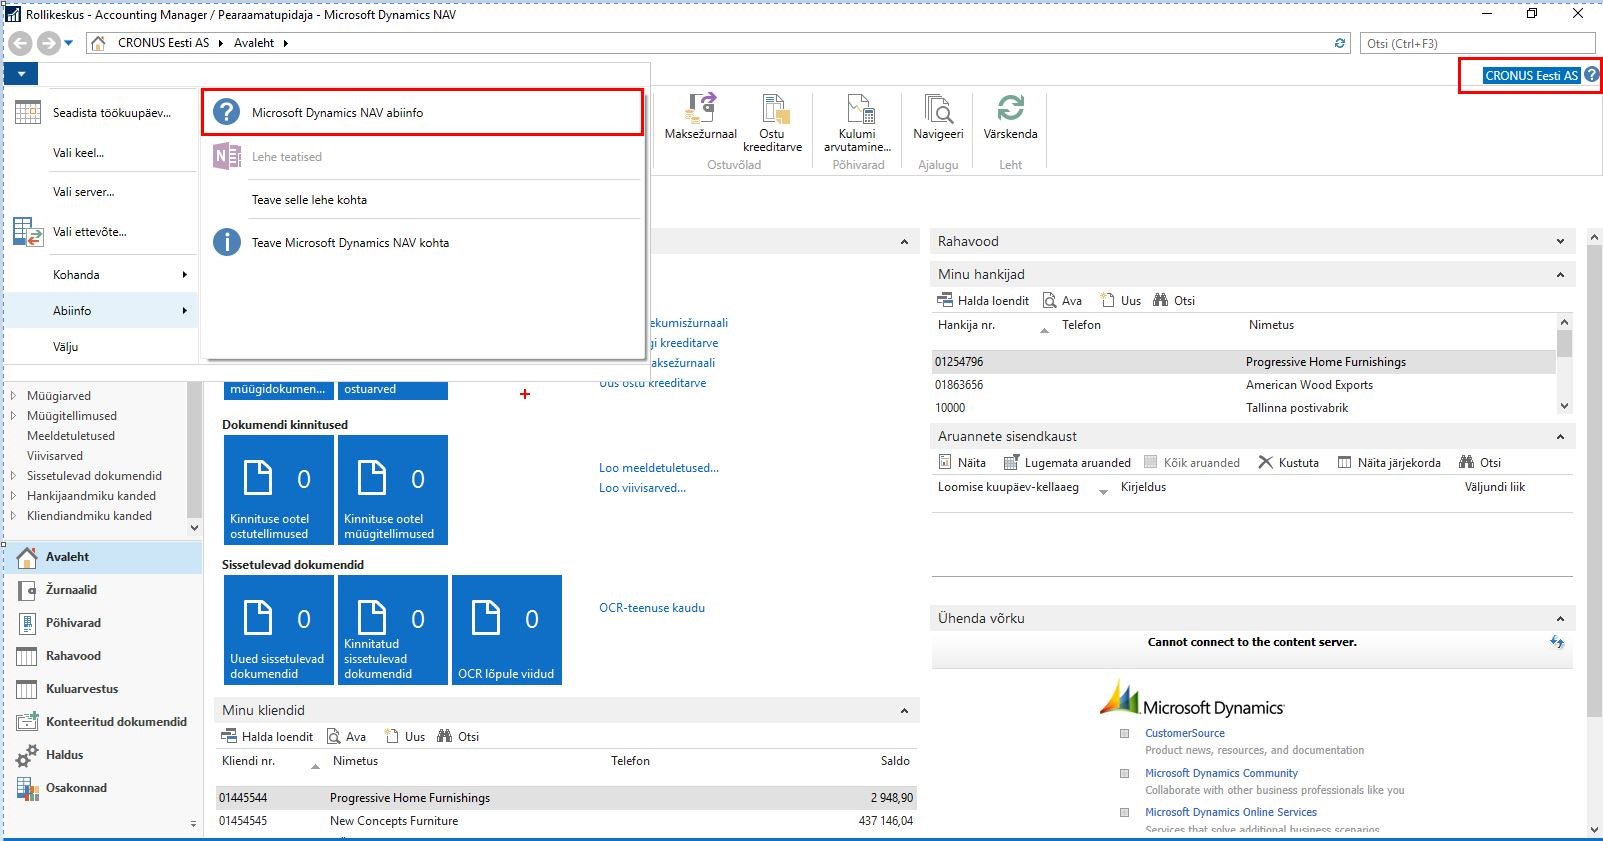The height and width of the screenshot is (841, 1603).
Task: Open Põhivarad navigation section
Action: click(x=103, y=623)
